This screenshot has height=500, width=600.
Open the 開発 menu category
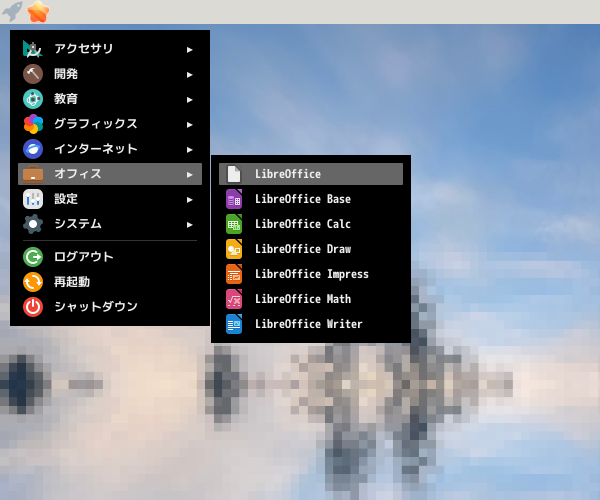tap(110, 74)
